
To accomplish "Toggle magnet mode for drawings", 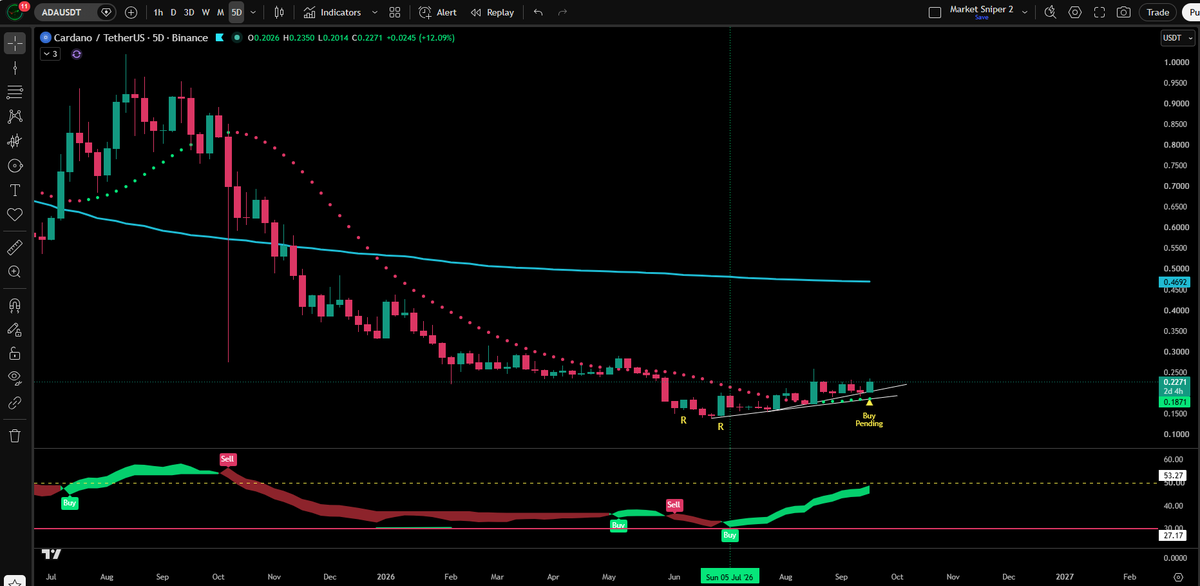I will tap(15, 304).
